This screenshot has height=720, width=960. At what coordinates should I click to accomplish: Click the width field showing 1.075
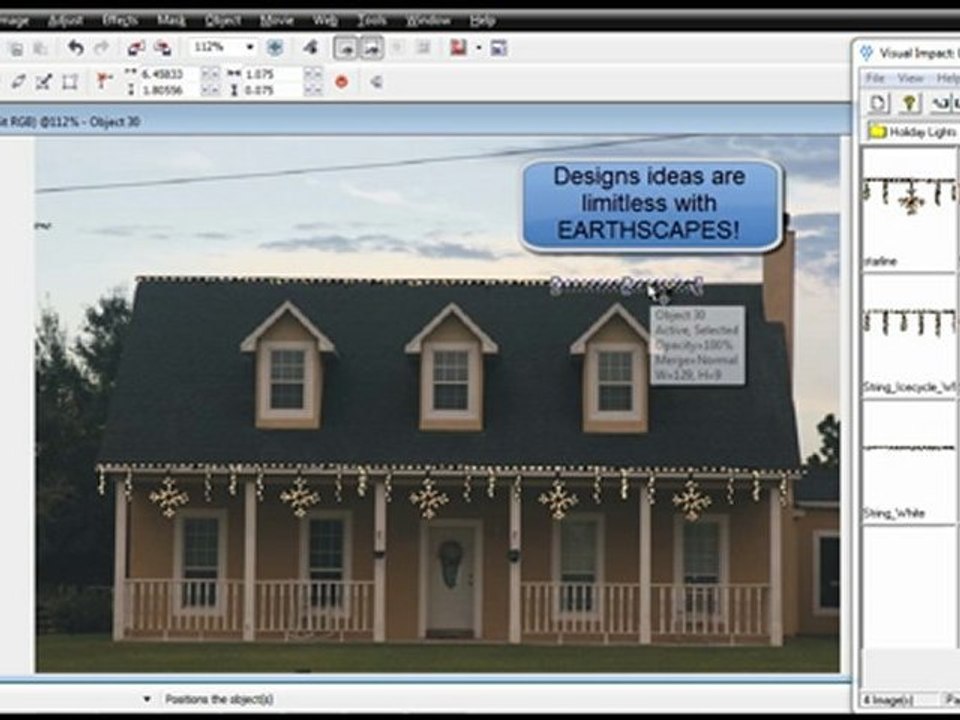[273, 74]
